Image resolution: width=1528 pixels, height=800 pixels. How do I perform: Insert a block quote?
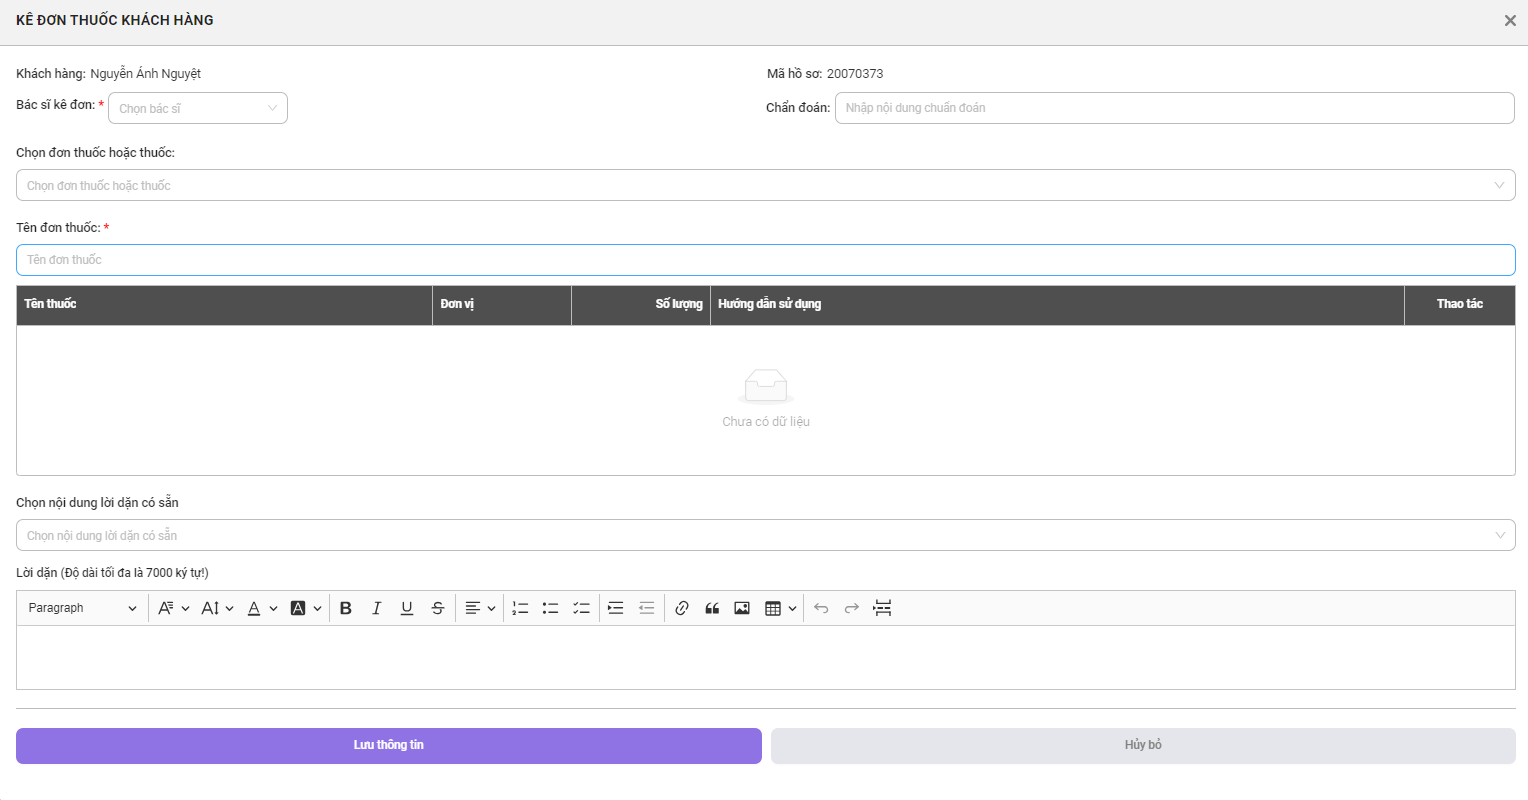tap(712, 608)
